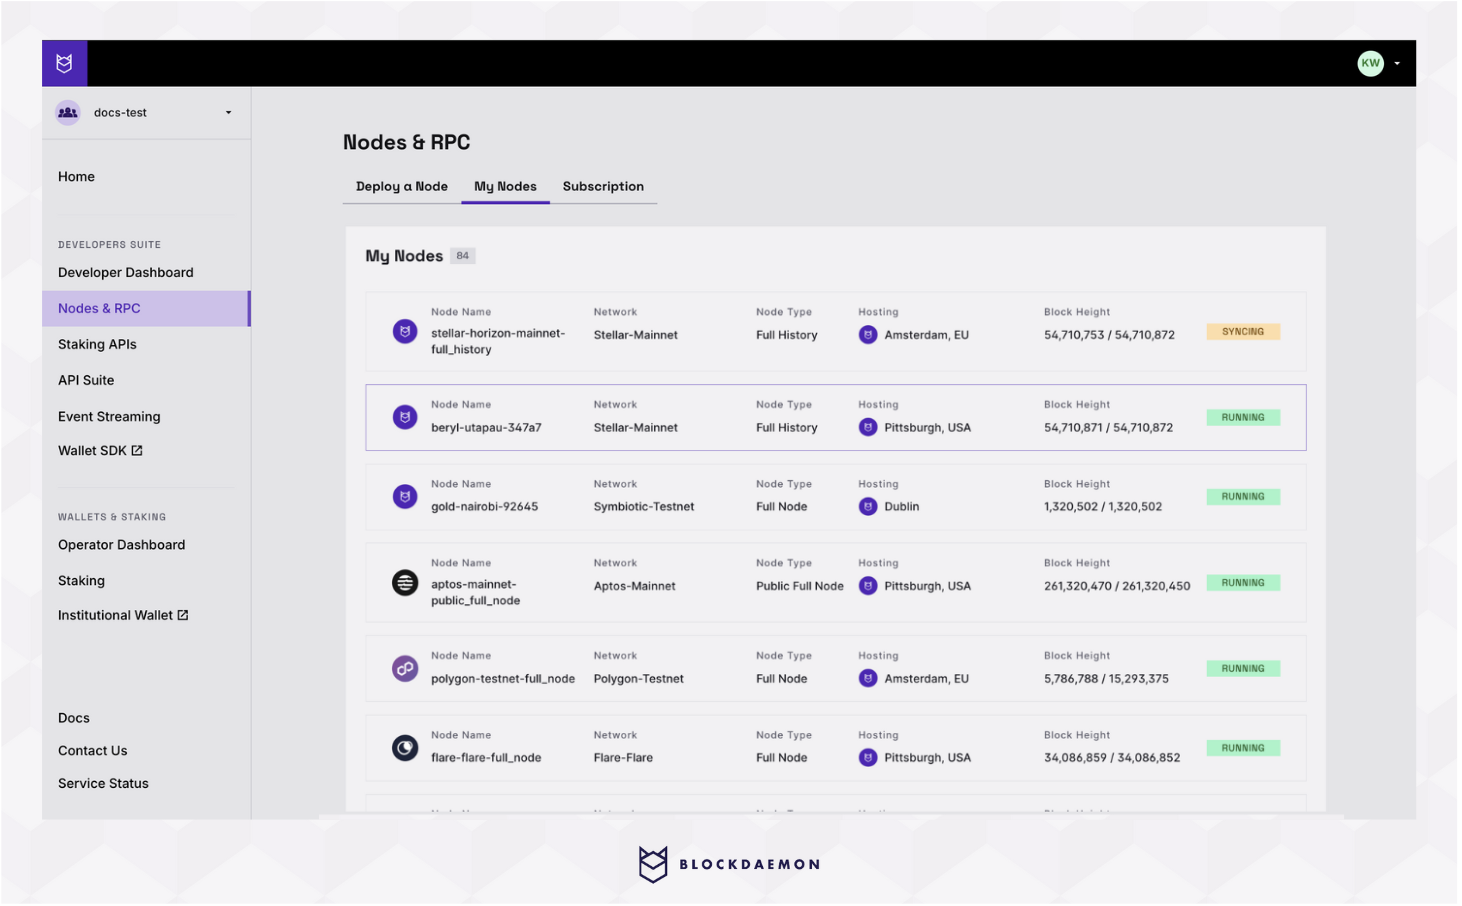Click block height 1,320,502 / 1,320,502

[1103, 507]
